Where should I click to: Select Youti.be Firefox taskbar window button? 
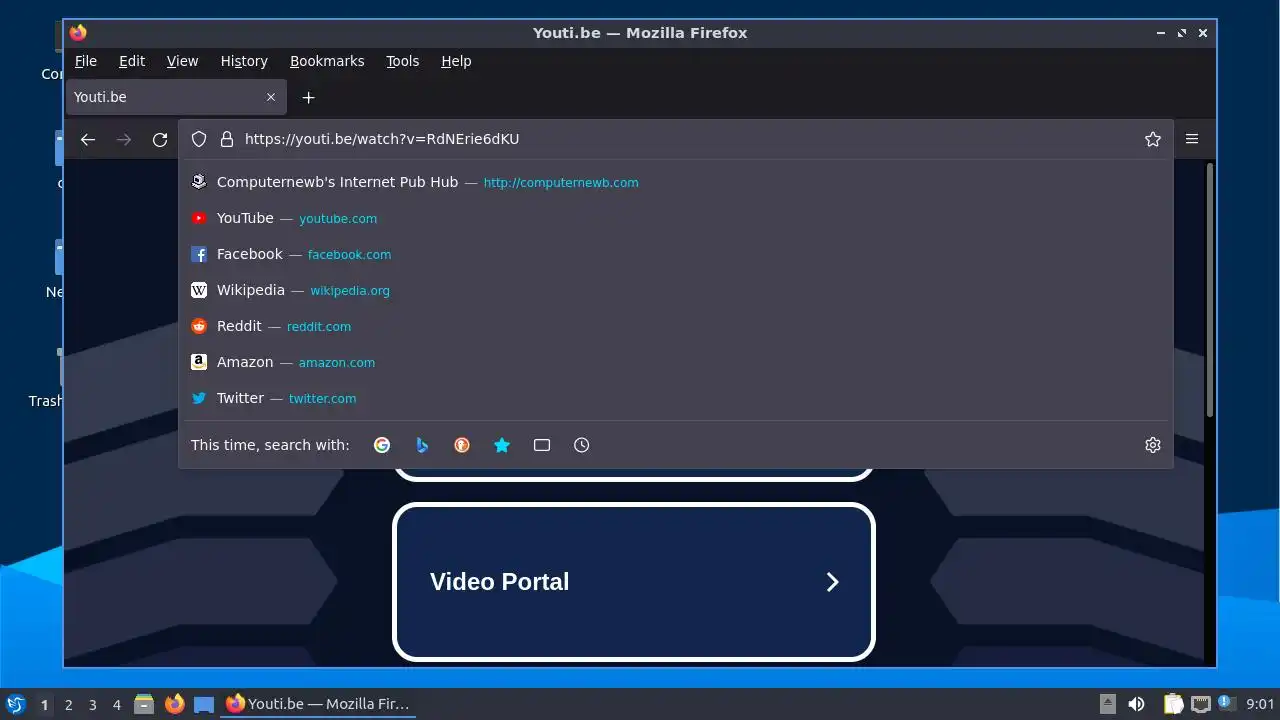pyautogui.click(x=319, y=704)
